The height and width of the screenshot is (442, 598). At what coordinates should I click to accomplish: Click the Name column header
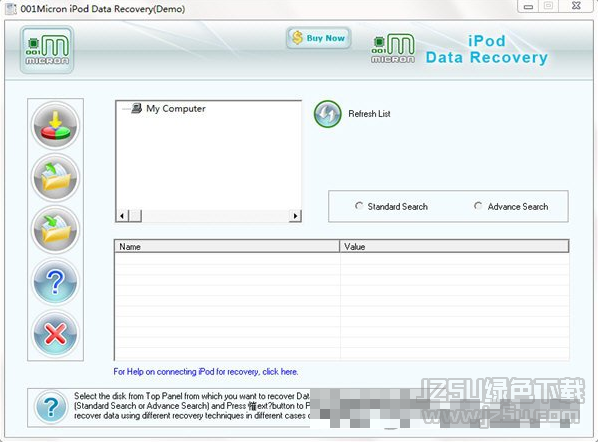227,246
